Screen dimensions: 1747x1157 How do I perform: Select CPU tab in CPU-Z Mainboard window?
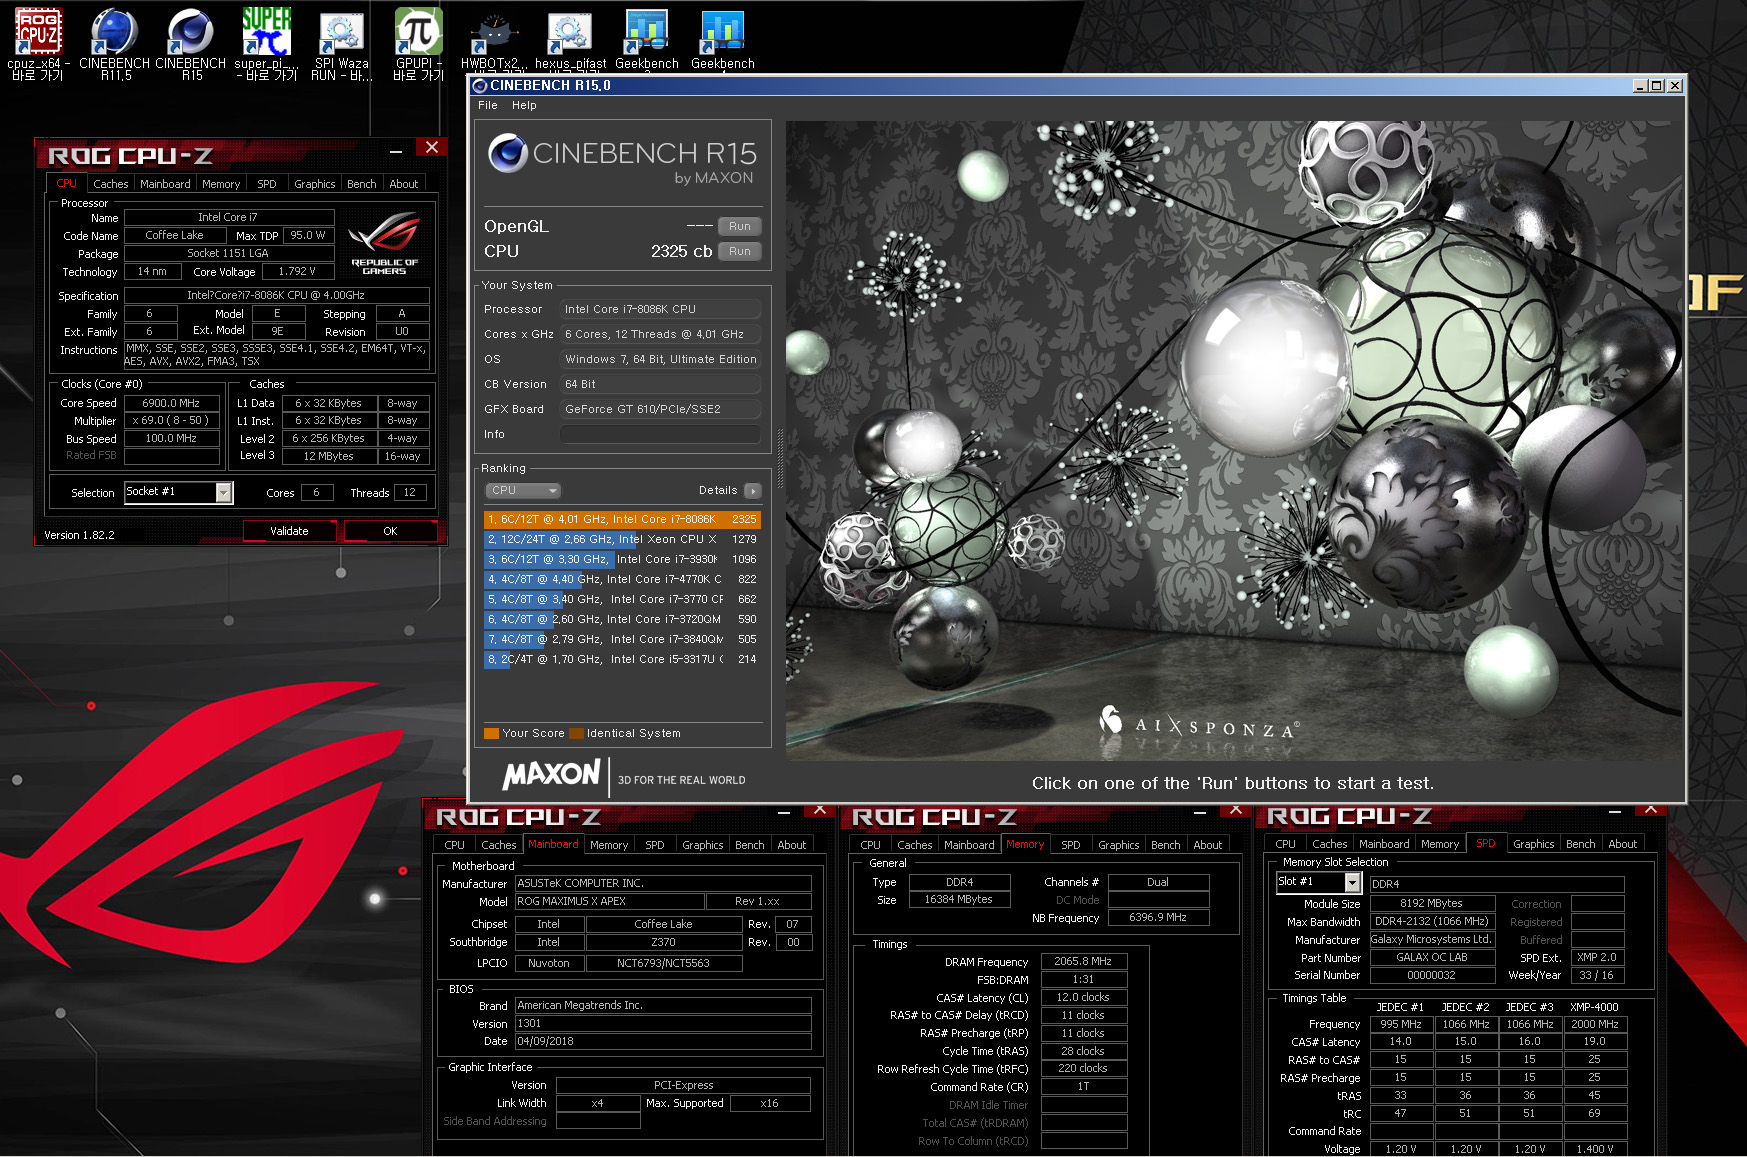coord(455,845)
